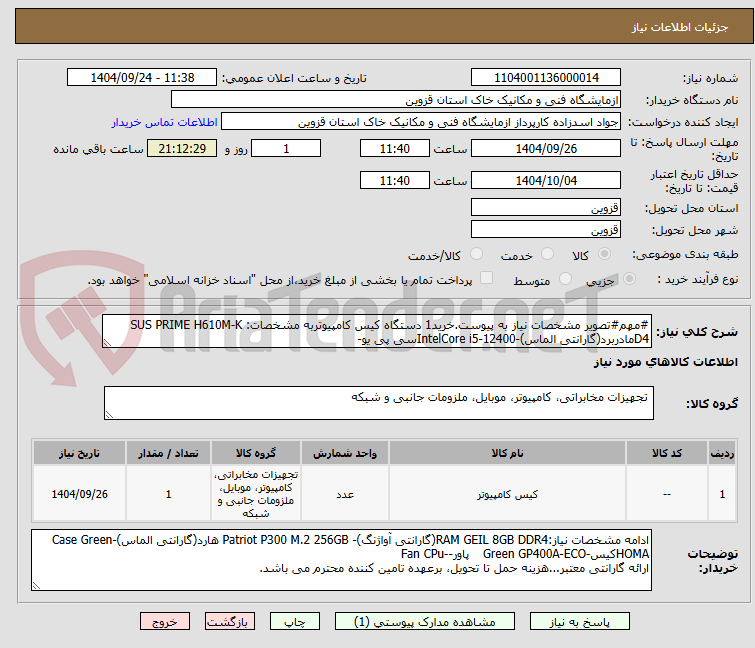Click the remaining time countdown field

[x=181, y=149]
